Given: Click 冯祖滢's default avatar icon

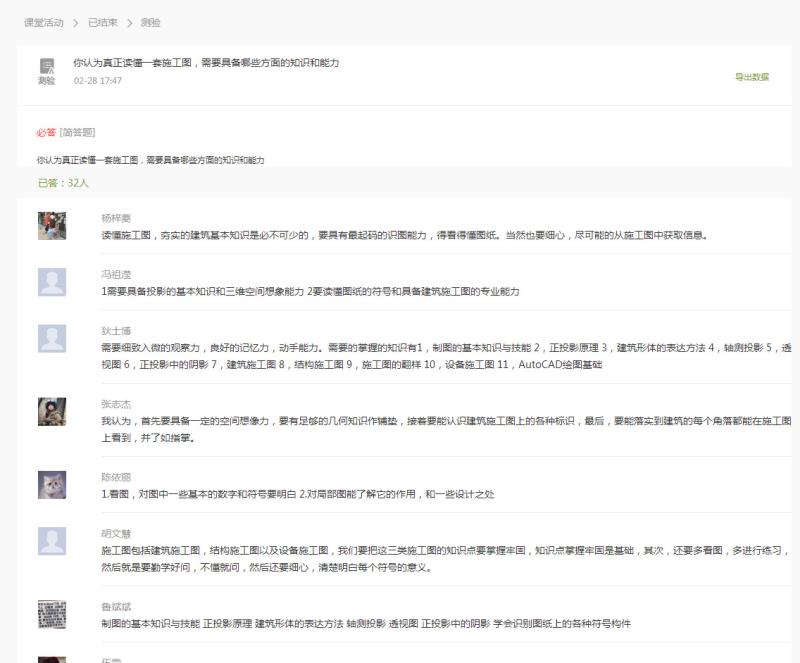Looking at the screenshot, I should 52,282.
